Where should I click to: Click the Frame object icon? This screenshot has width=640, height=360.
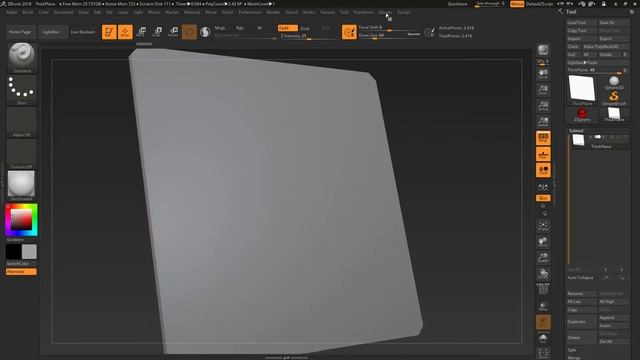click(x=543, y=226)
